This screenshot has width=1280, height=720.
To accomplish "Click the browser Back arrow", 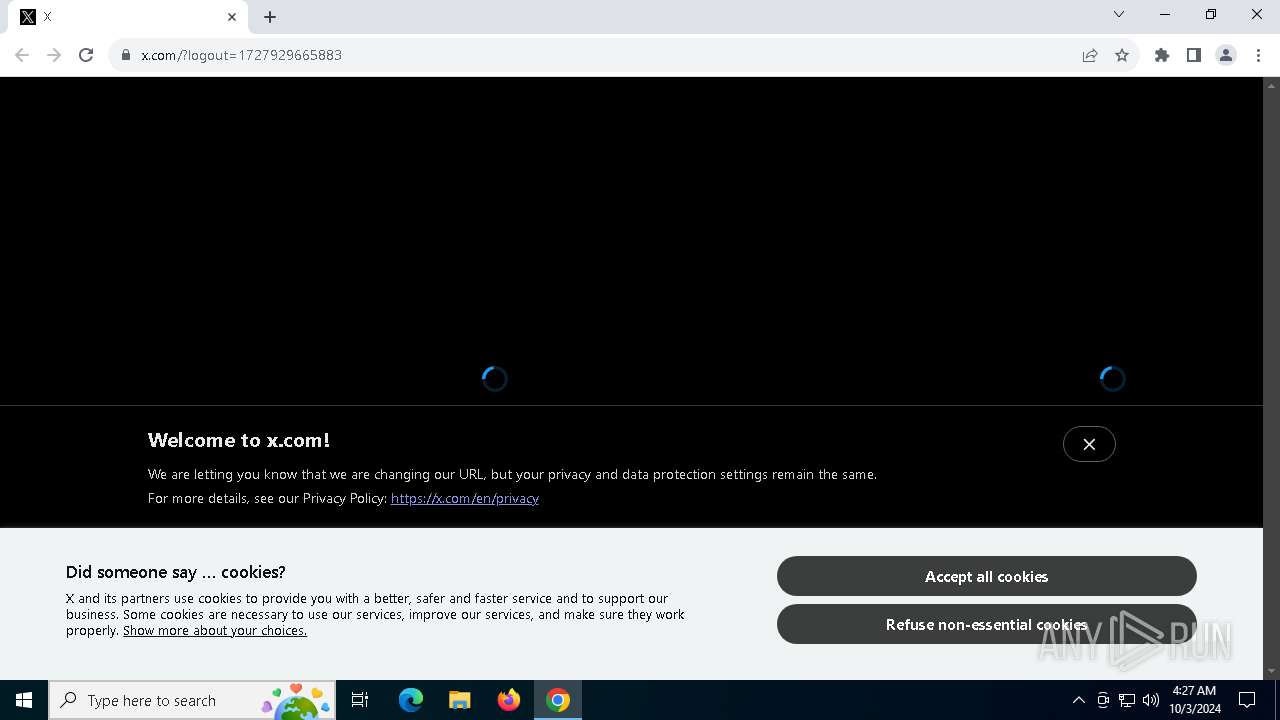I will (x=22, y=55).
